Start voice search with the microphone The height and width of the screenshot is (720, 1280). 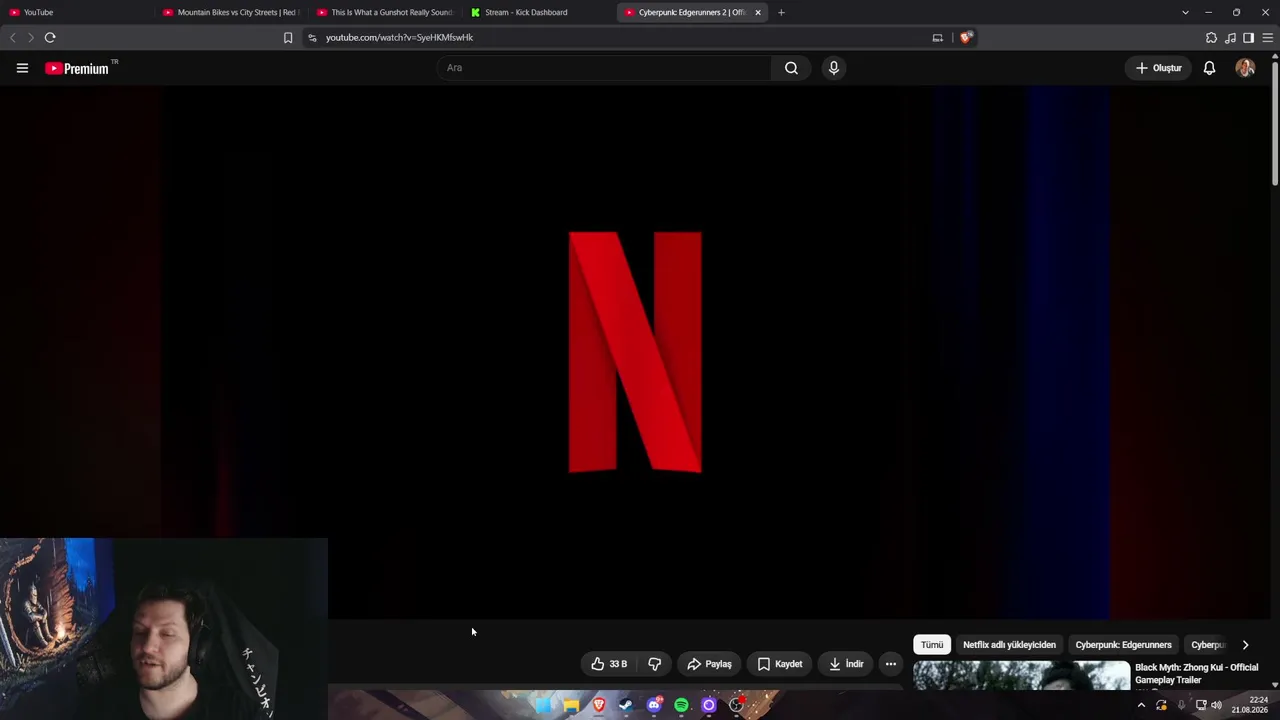tap(834, 68)
